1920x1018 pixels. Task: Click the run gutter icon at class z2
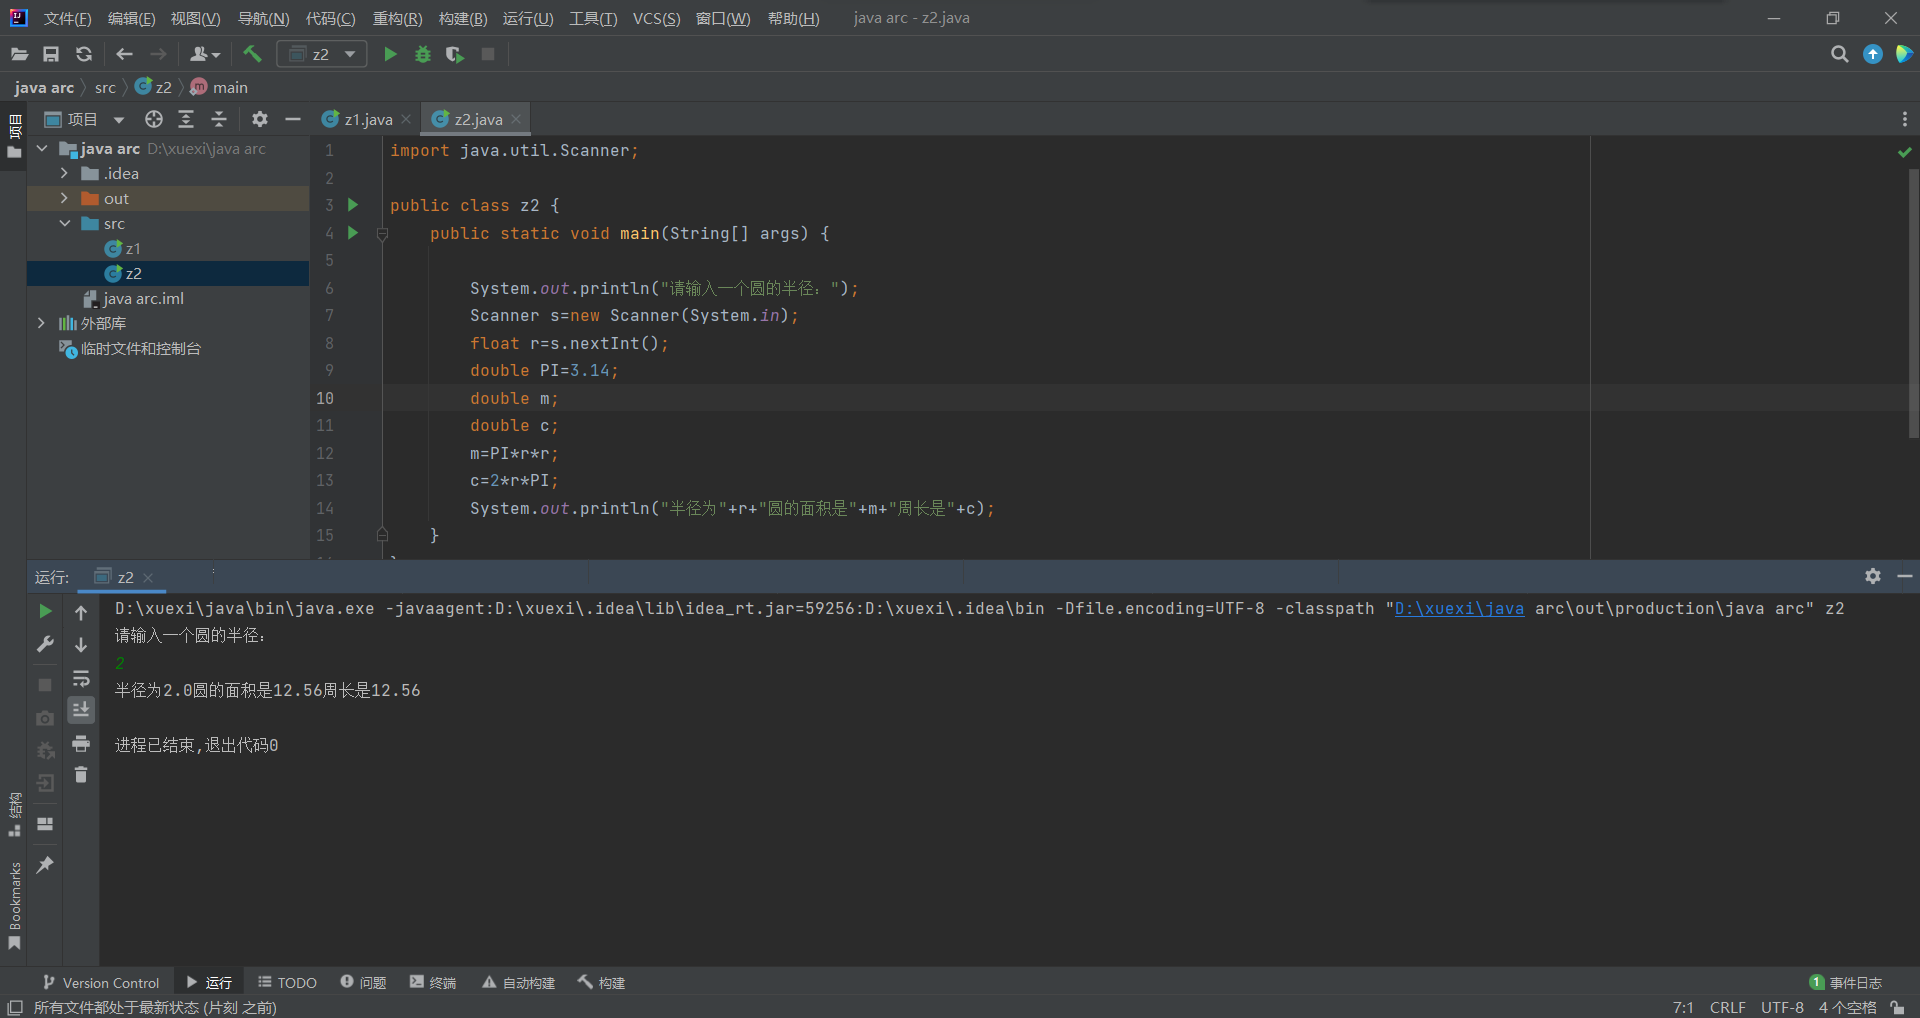point(353,205)
